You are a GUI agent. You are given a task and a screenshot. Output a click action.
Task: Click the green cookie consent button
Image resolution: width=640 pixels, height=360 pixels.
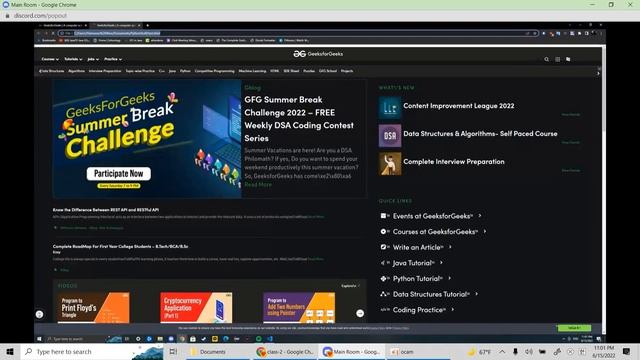click(x=574, y=328)
